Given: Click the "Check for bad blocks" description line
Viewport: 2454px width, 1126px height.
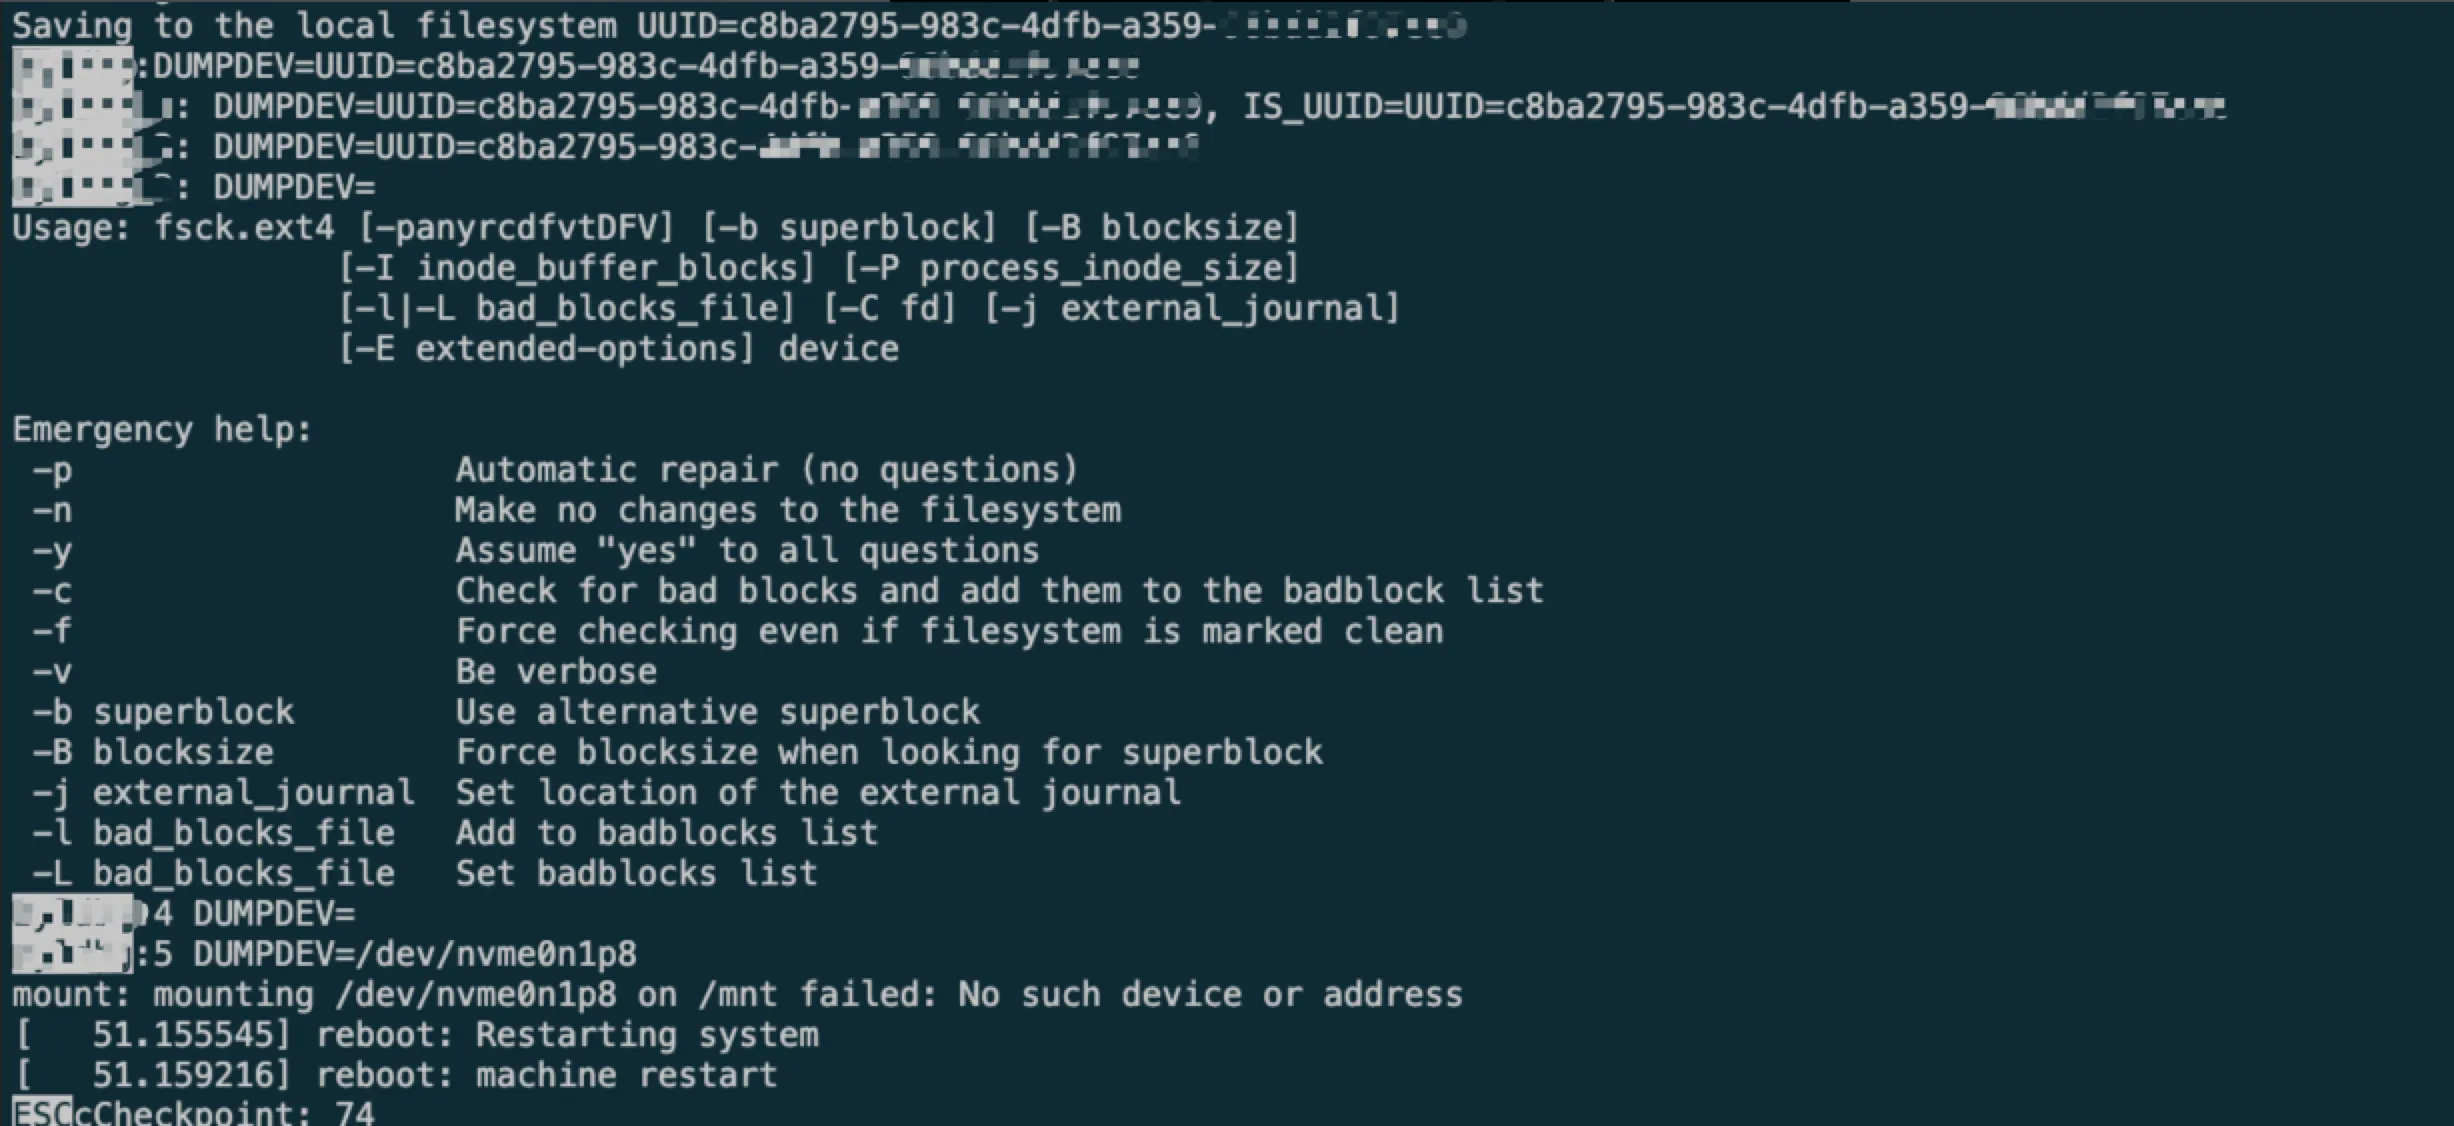Looking at the screenshot, I should click(x=998, y=591).
